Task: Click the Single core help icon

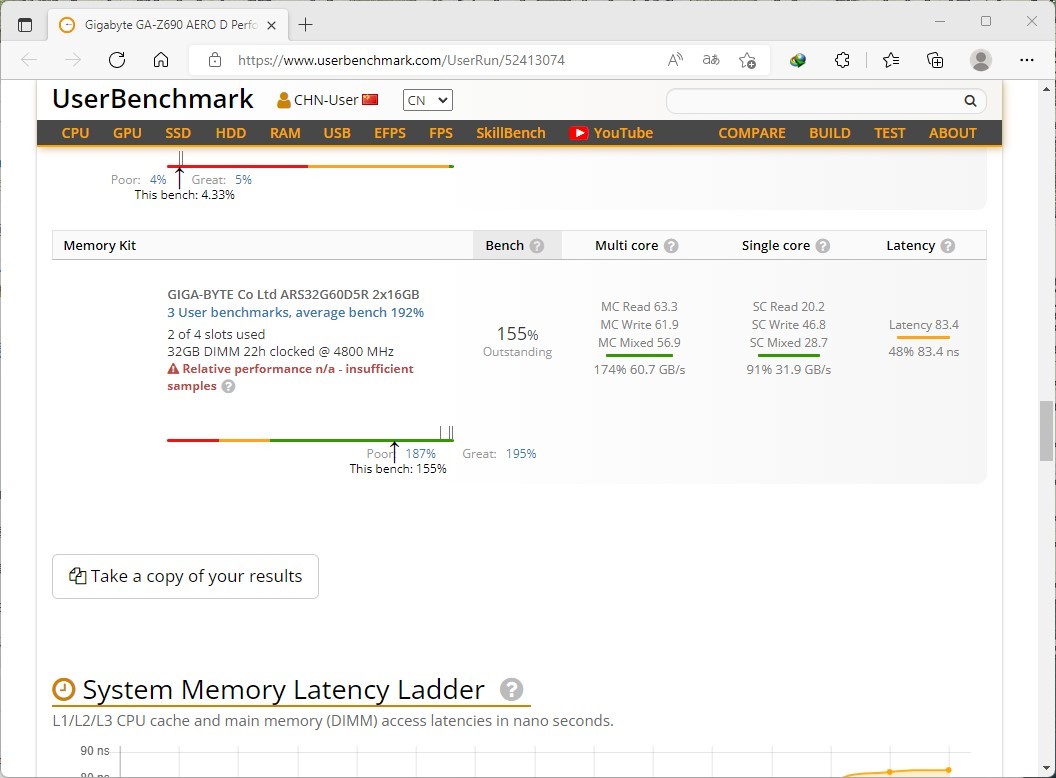Action: (x=822, y=246)
